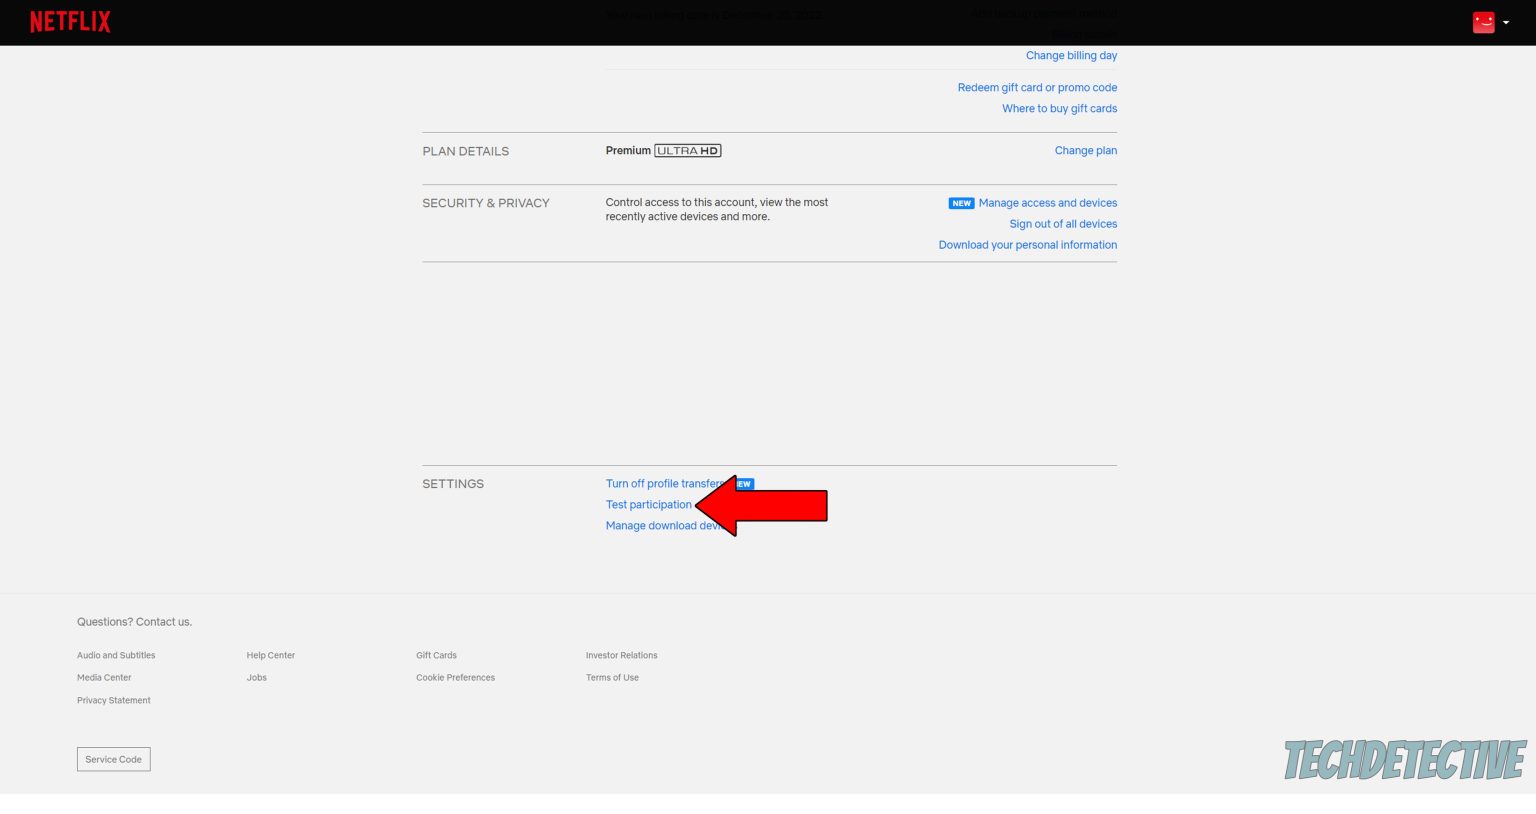Open Cookie Preferences
The width and height of the screenshot is (1536, 814).
coord(455,677)
